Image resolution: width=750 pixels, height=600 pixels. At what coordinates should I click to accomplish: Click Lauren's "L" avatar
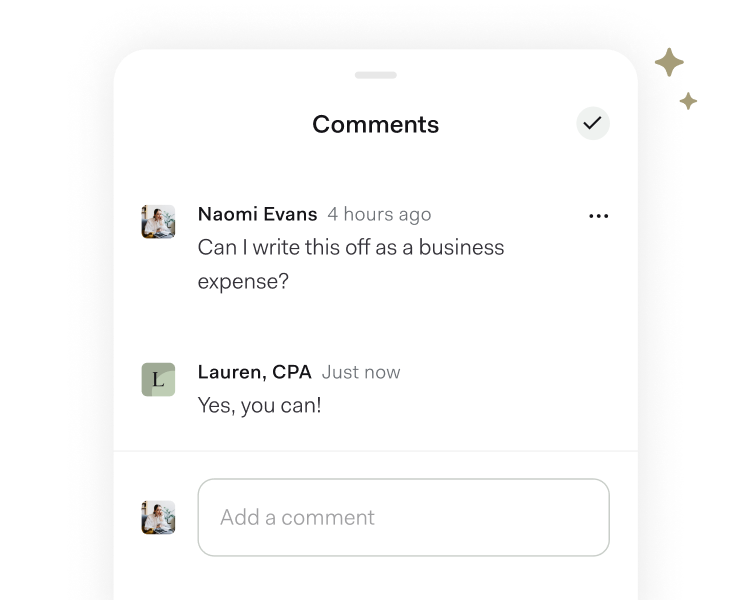click(158, 379)
